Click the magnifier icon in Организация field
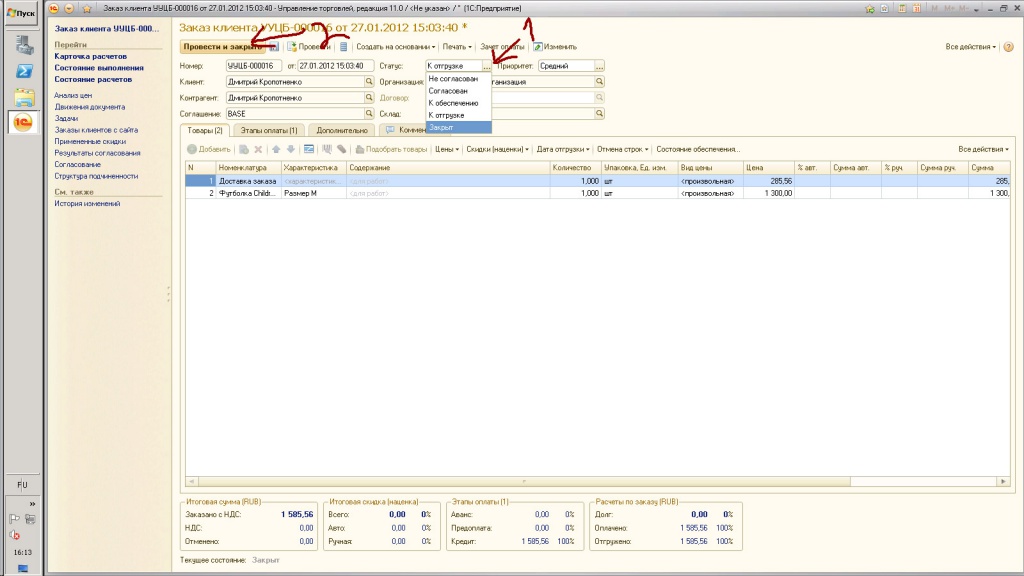The width and height of the screenshot is (1024, 576). (599, 82)
